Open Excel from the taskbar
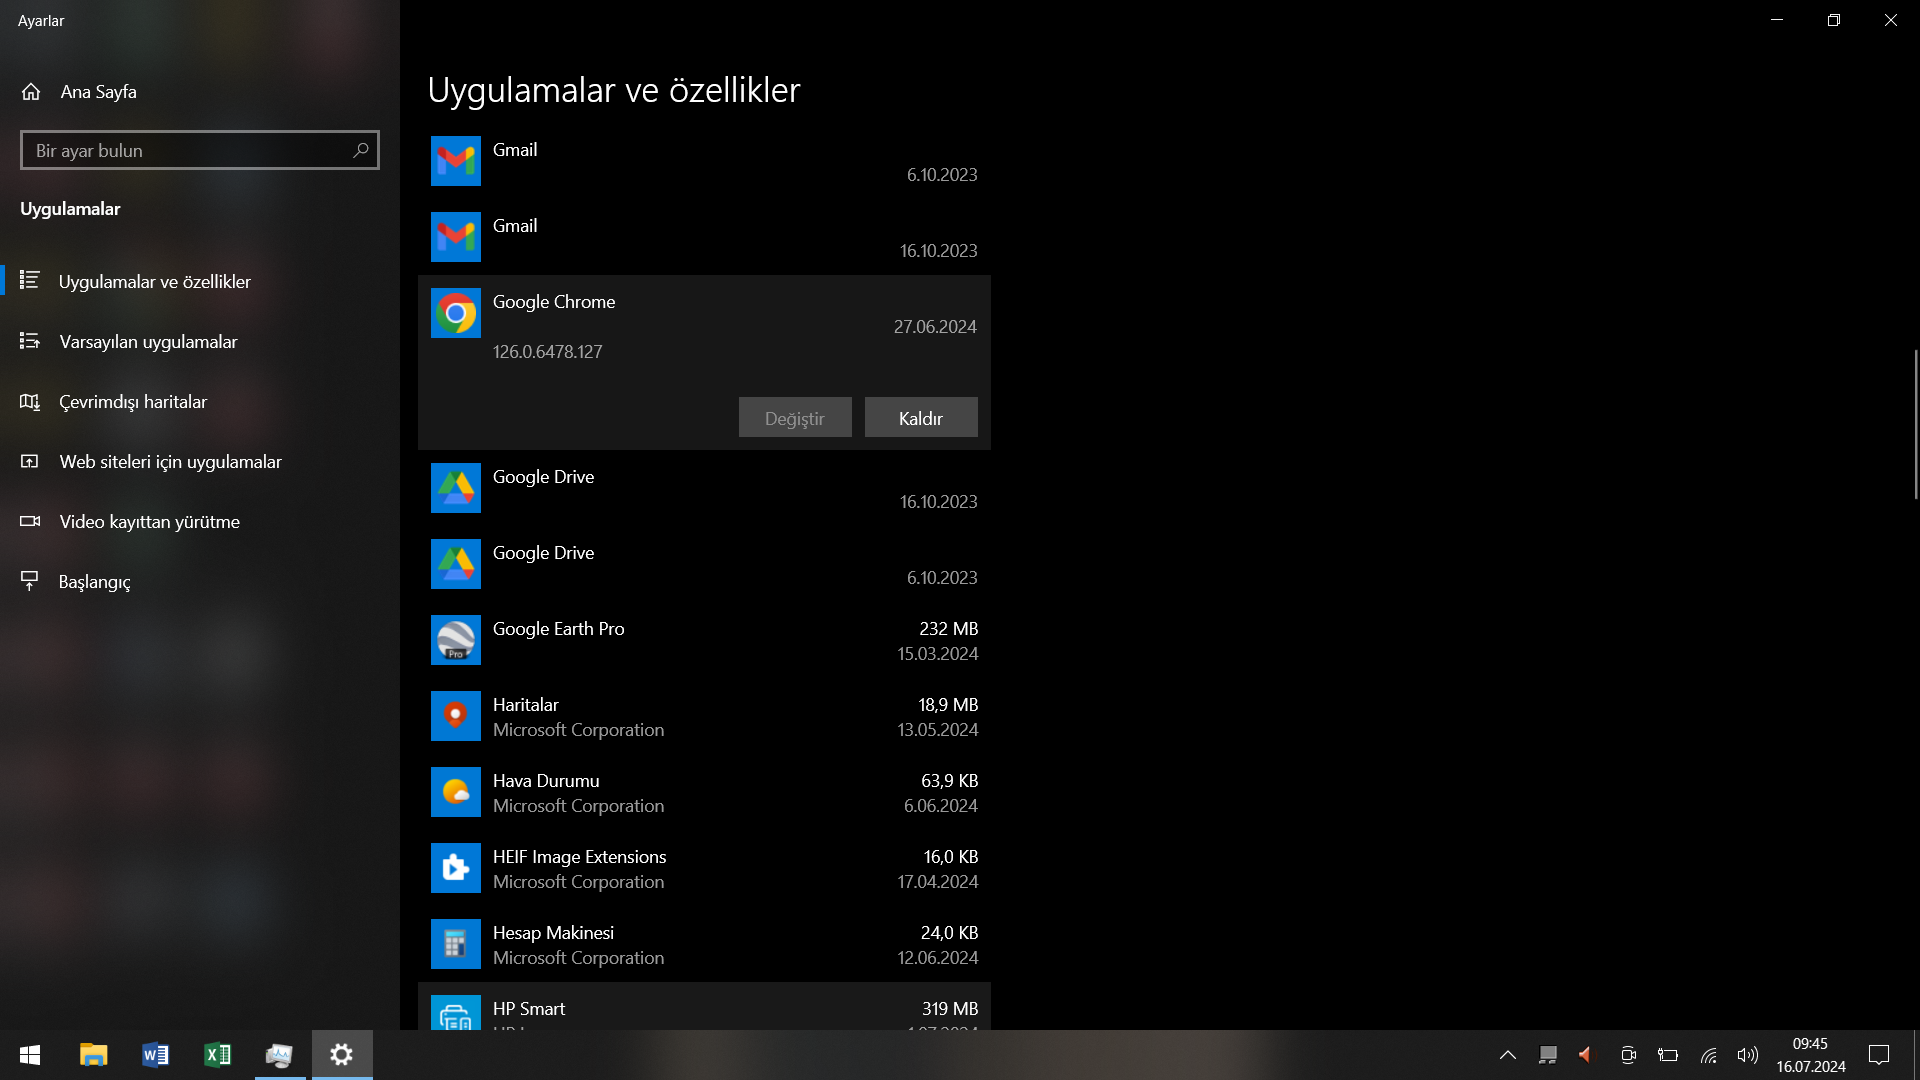 point(217,1055)
